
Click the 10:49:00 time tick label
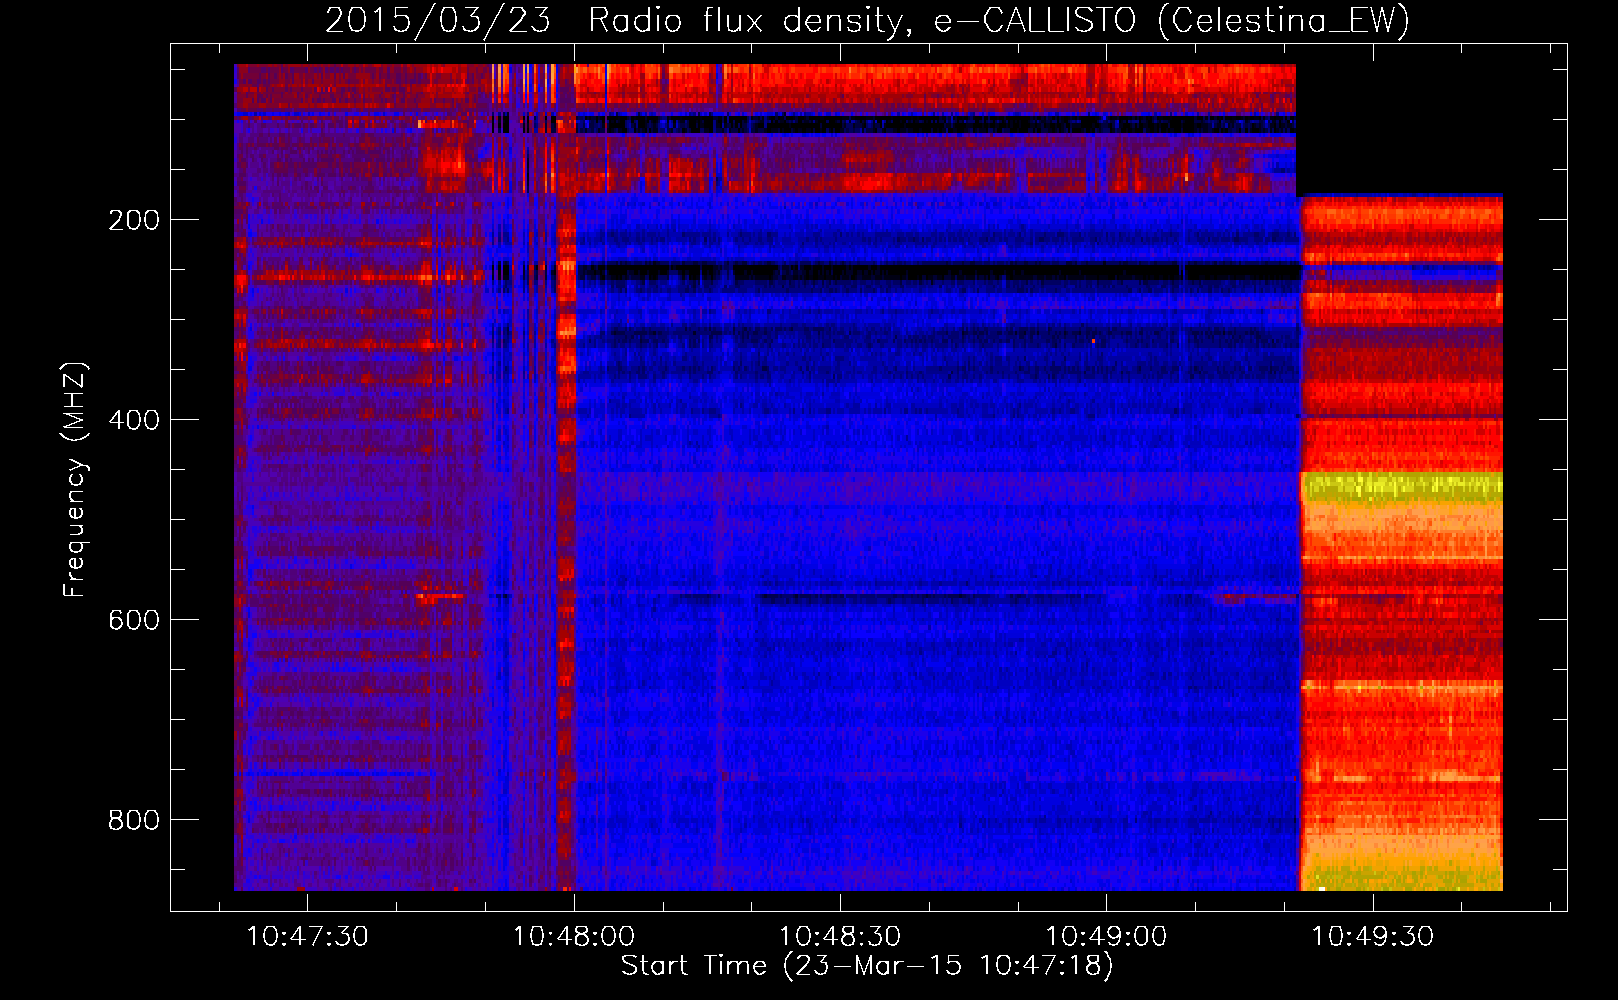click(1106, 936)
